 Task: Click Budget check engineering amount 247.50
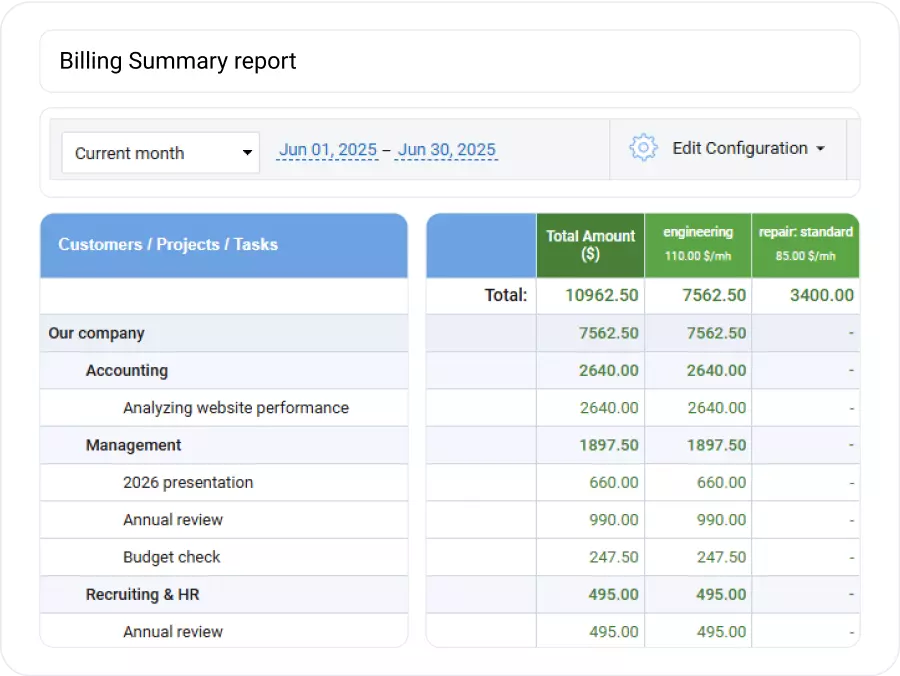(721, 557)
